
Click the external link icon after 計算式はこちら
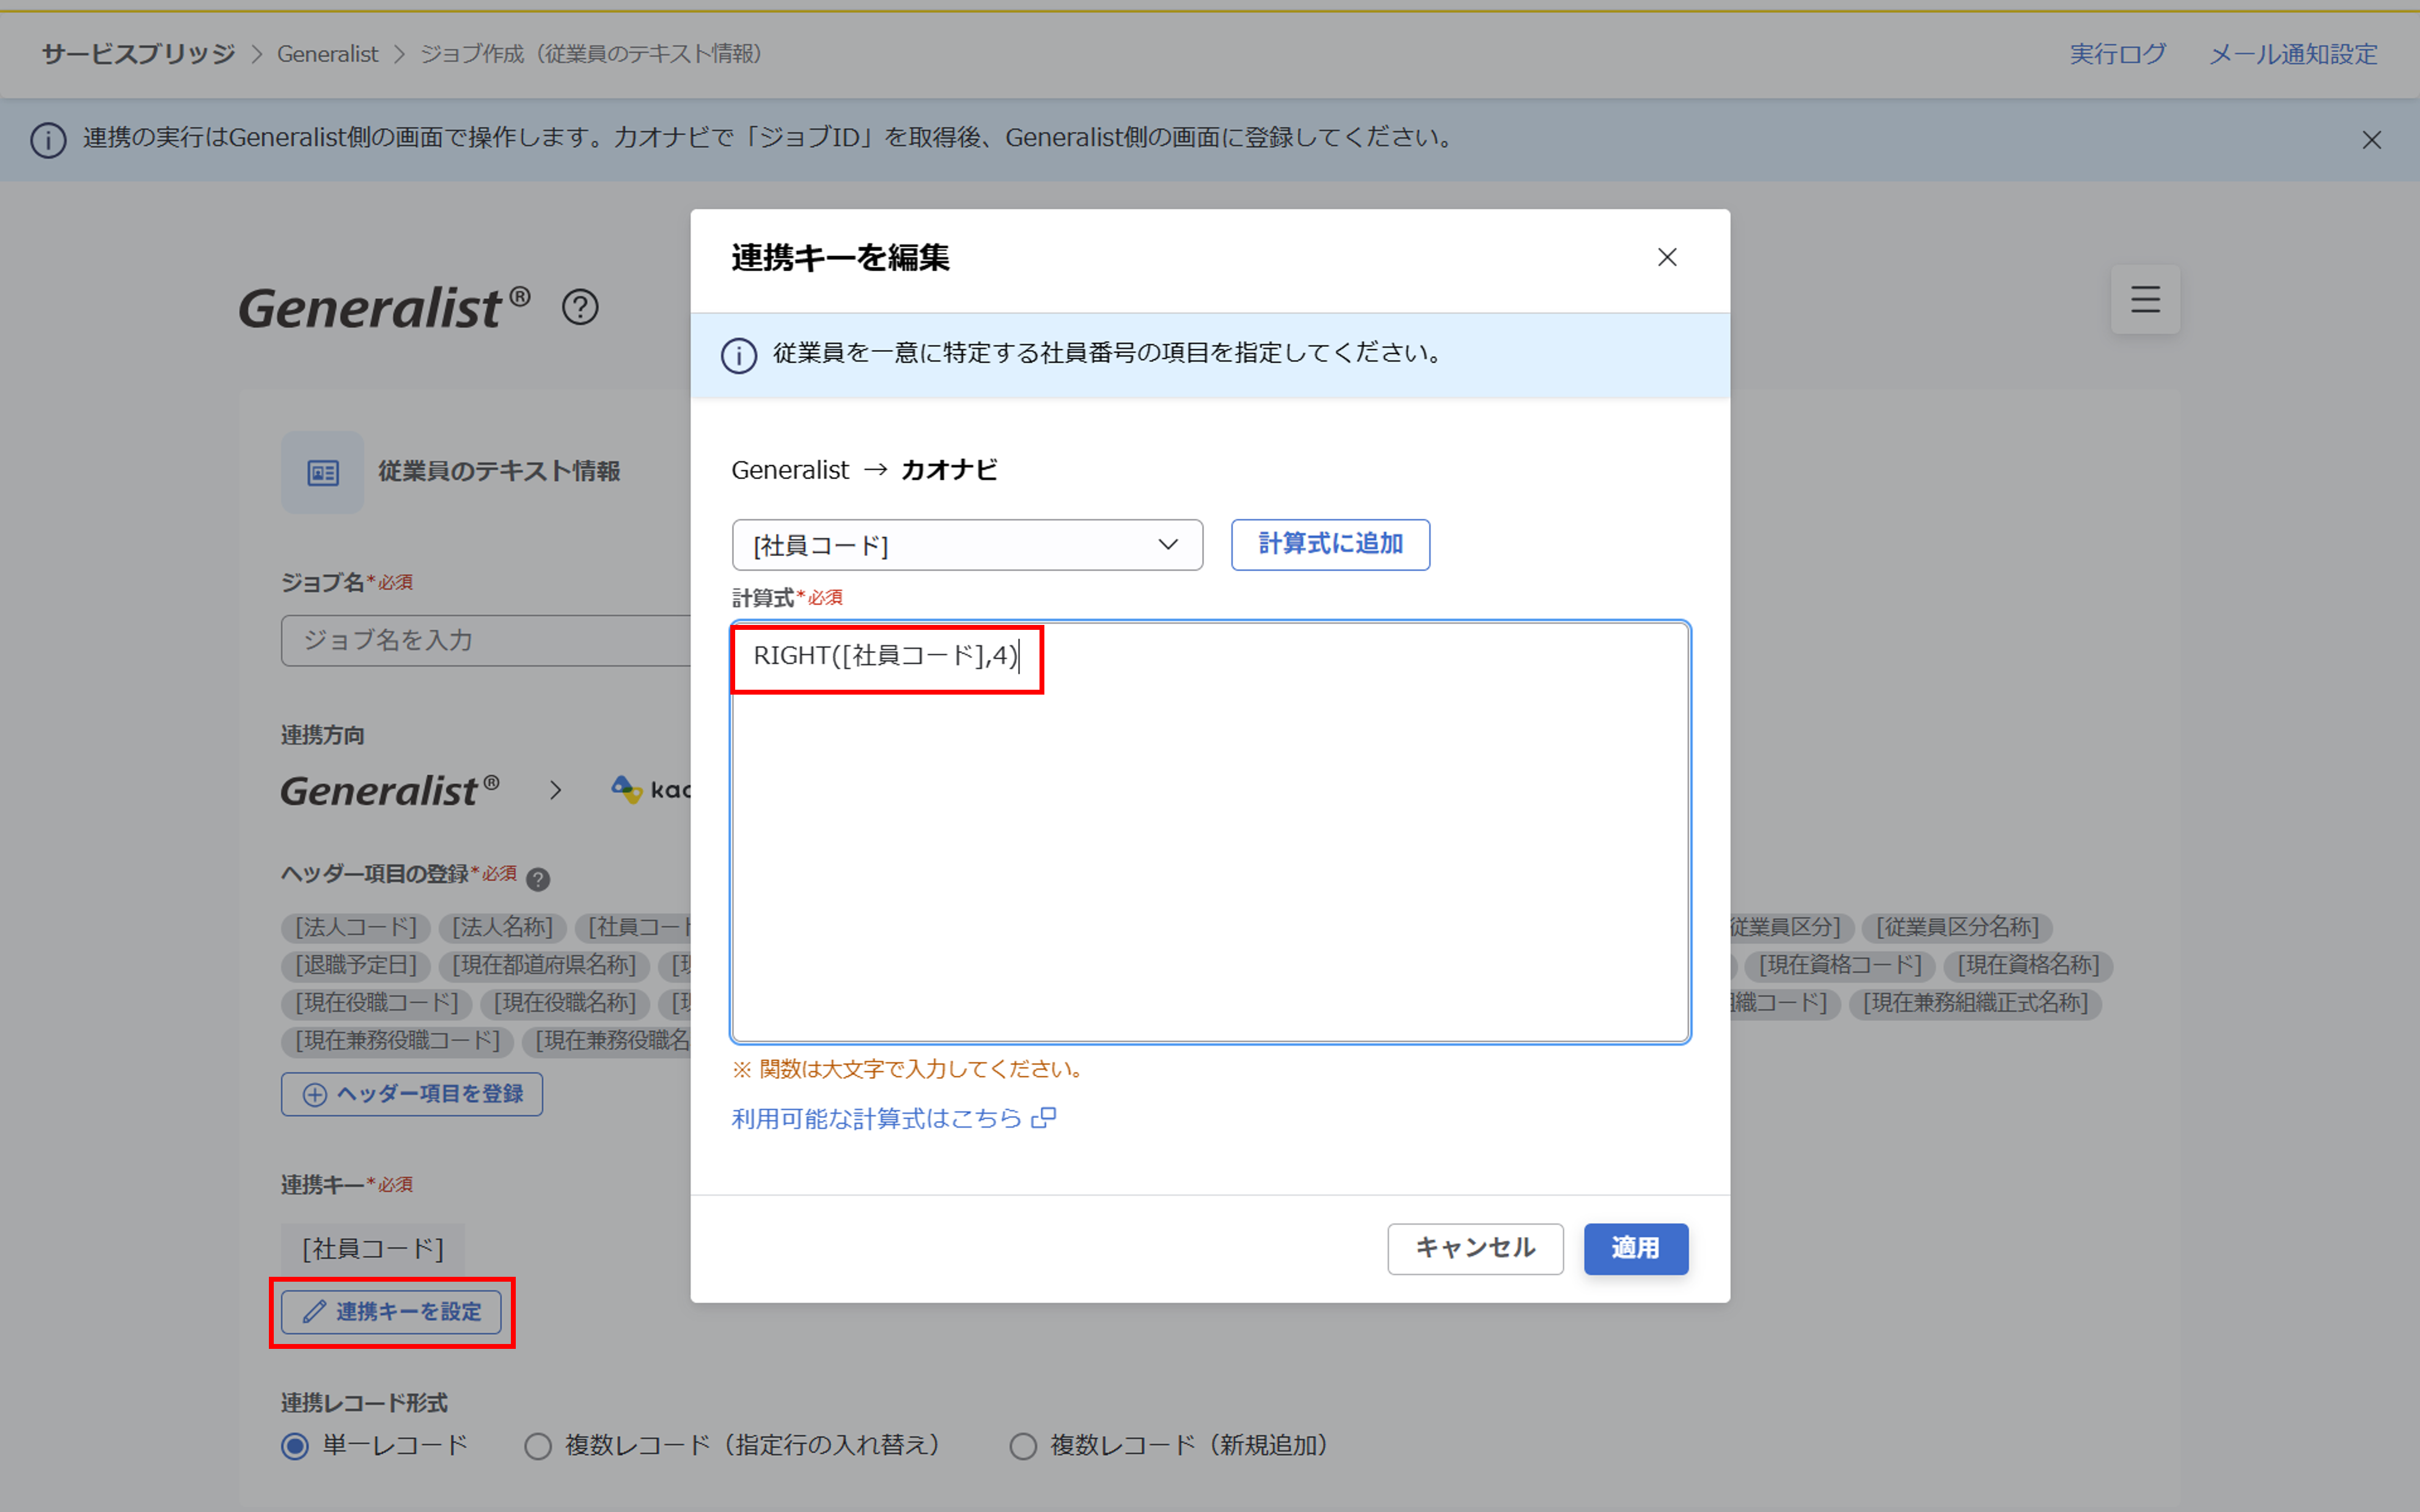point(1043,1118)
